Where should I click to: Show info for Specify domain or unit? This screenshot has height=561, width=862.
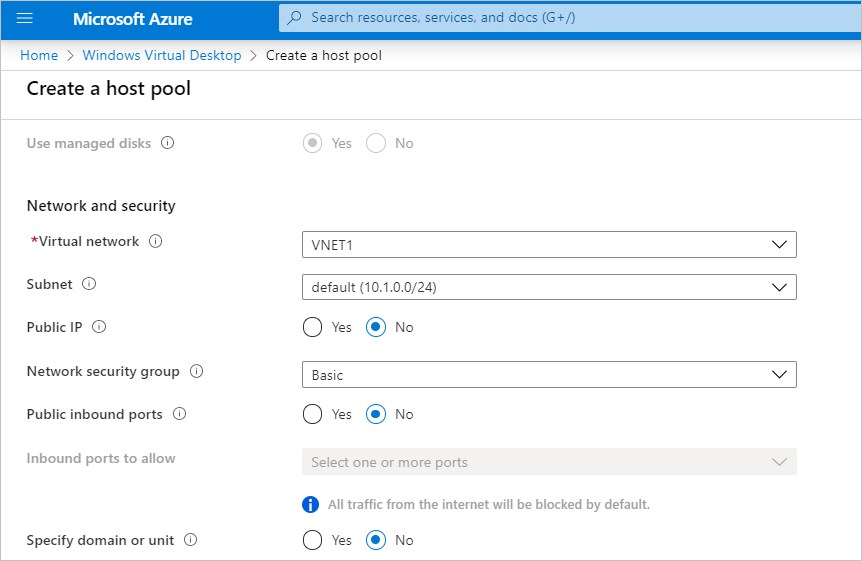tap(190, 540)
